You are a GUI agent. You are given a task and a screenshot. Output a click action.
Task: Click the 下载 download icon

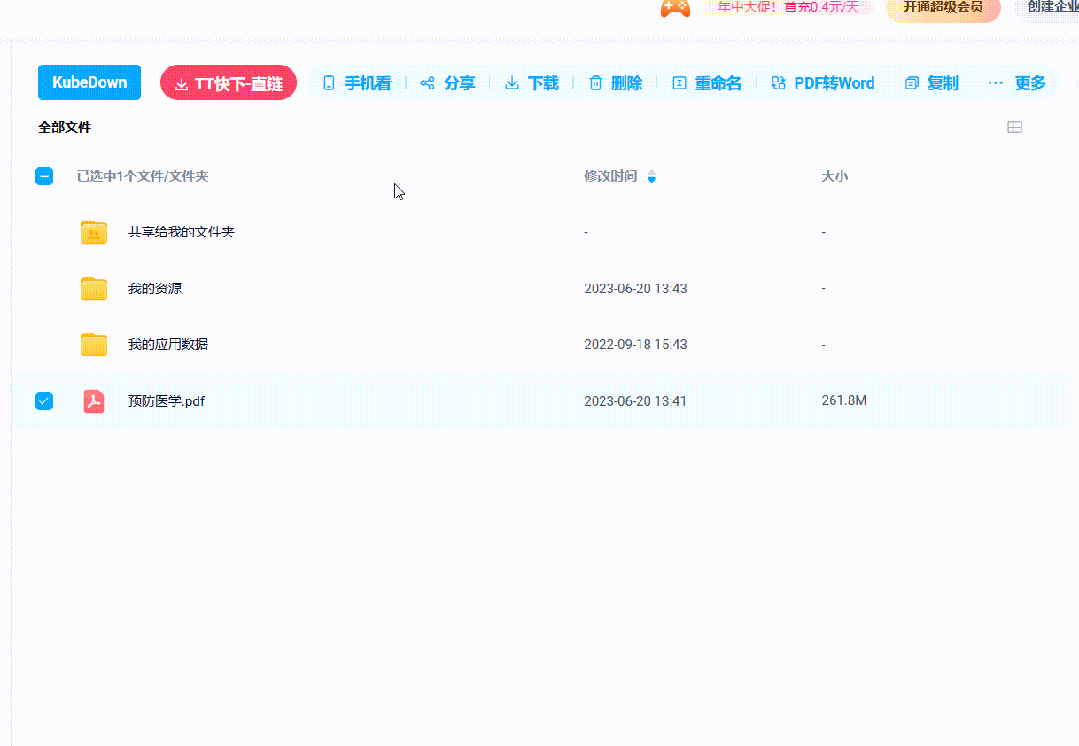point(512,84)
